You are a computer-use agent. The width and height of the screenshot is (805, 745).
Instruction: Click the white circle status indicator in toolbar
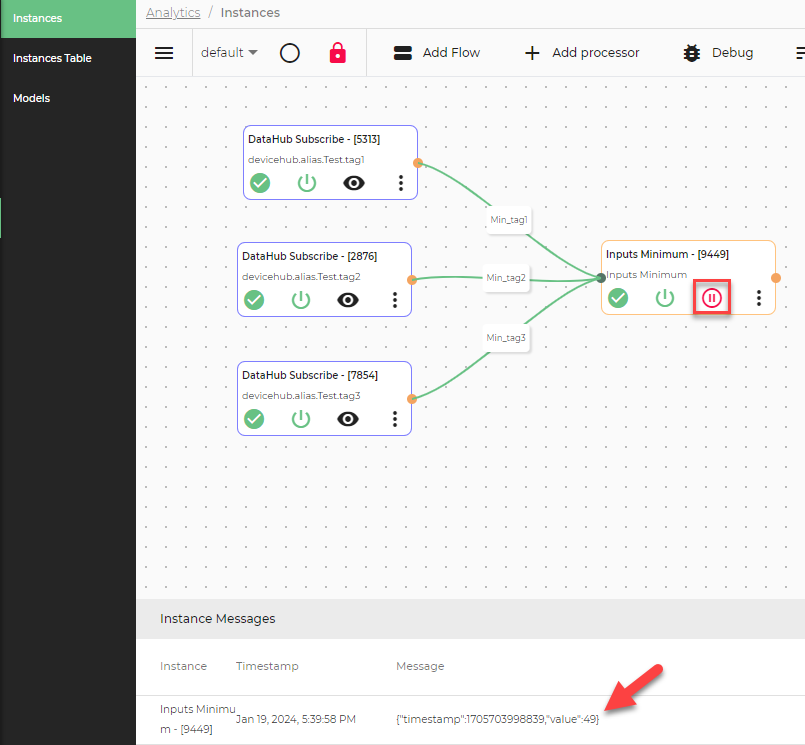(290, 53)
